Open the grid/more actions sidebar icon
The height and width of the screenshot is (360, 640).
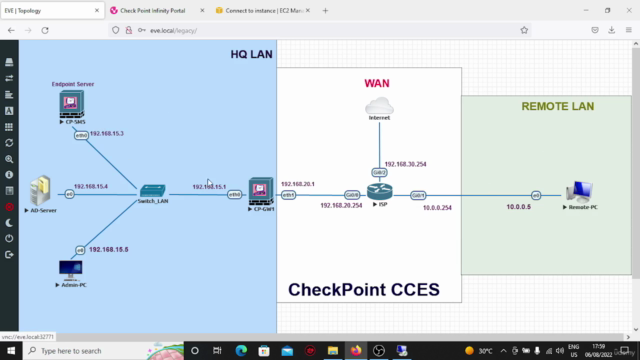[9, 127]
